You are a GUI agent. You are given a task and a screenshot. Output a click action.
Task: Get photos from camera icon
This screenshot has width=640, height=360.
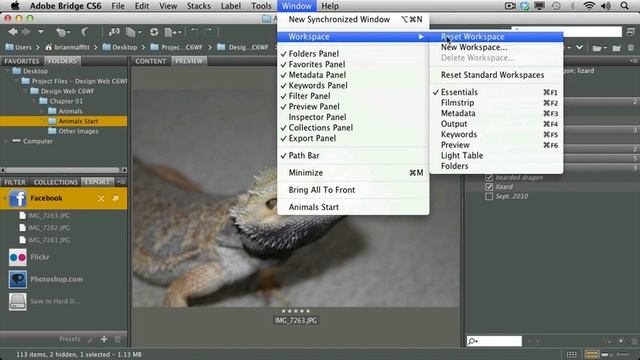[x=114, y=32]
